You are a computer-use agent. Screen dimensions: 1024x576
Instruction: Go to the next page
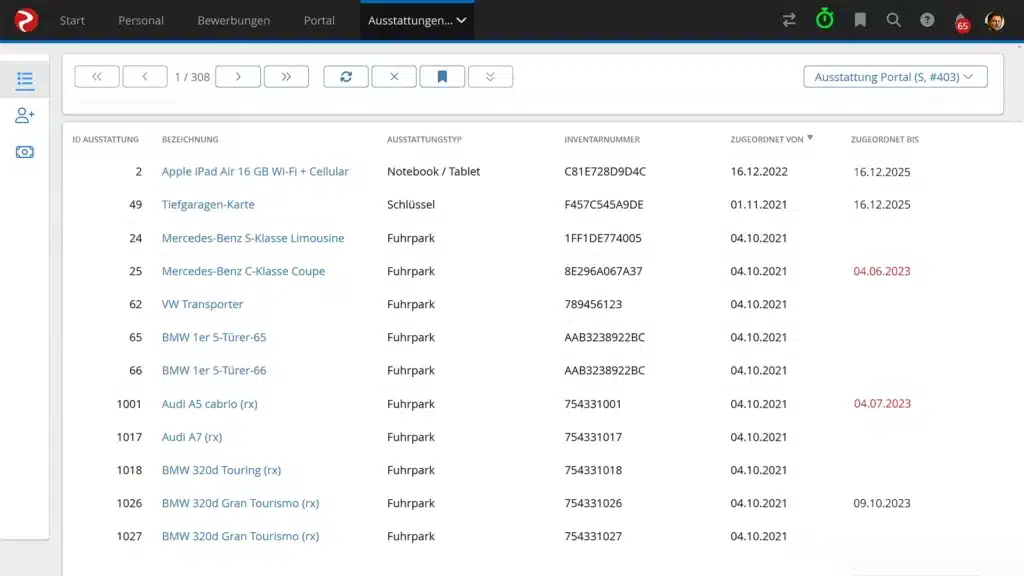click(x=238, y=76)
